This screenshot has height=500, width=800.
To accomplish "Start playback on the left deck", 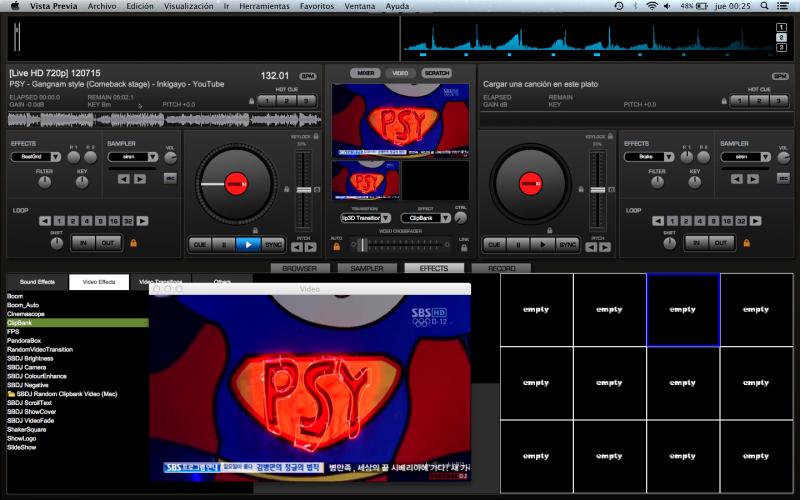I will (x=248, y=245).
